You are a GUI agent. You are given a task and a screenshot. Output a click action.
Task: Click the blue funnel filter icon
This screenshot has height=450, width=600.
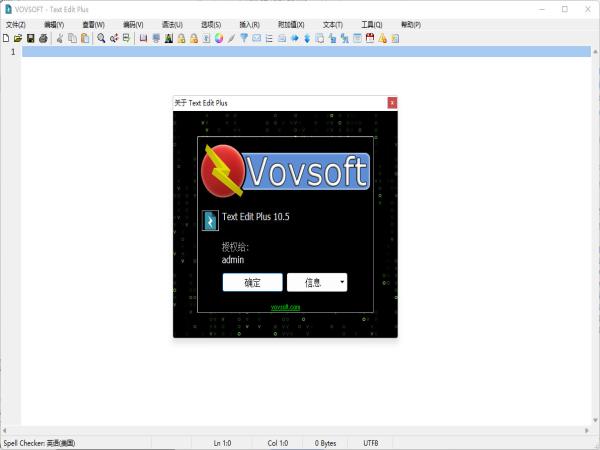(x=244, y=38)
